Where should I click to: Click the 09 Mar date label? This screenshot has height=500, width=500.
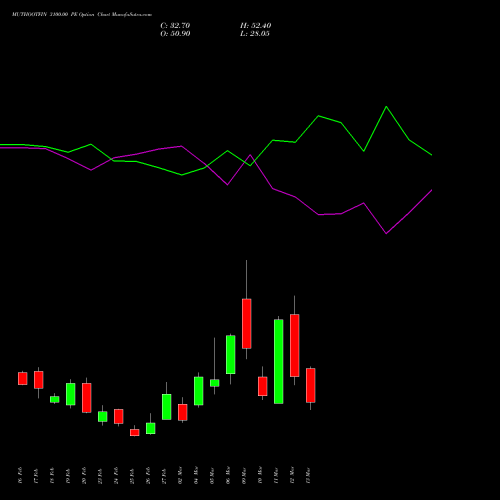pos(244,475)
